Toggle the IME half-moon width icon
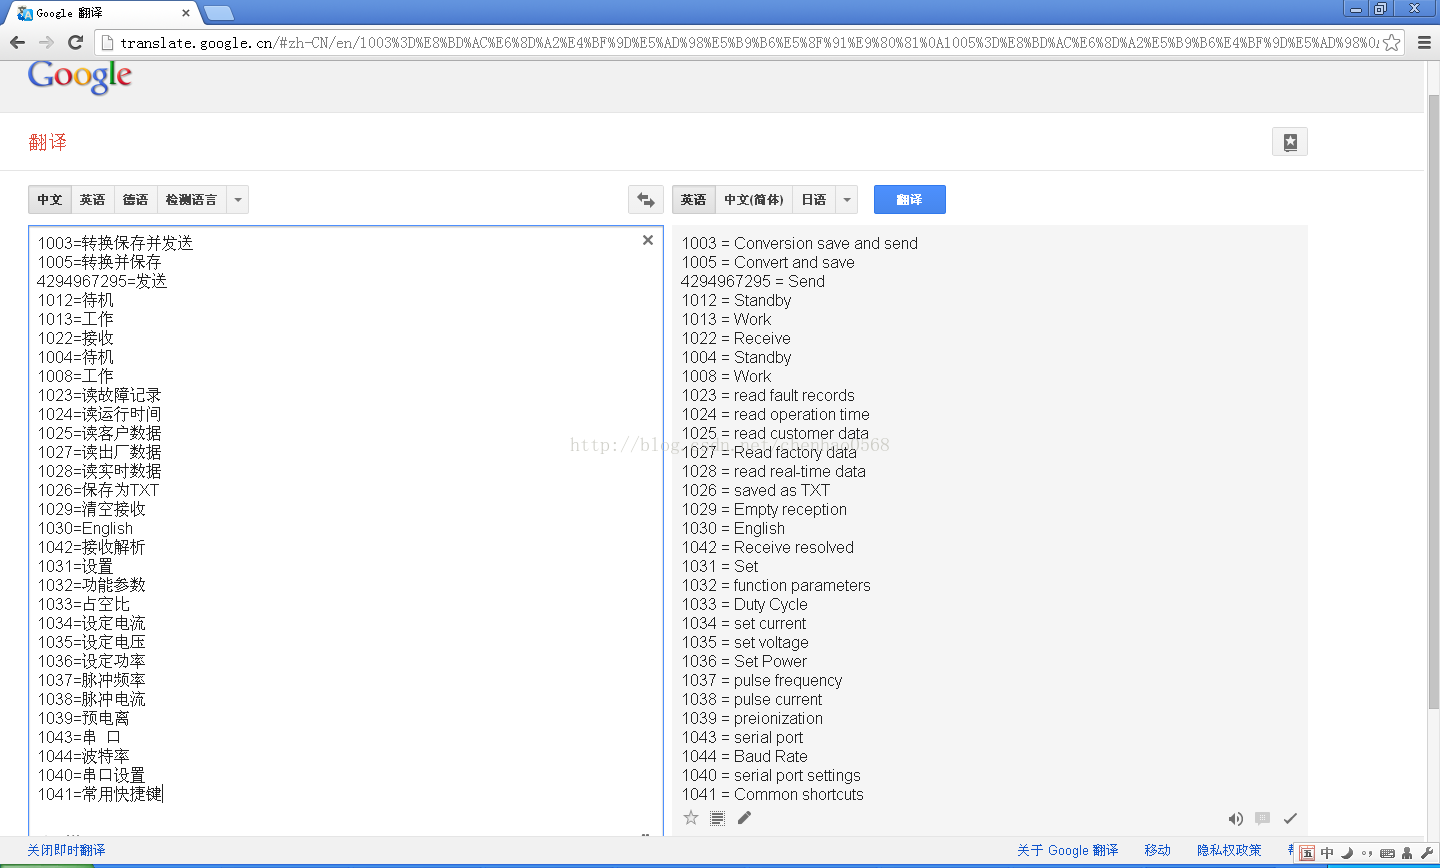 click(x=1347, y=853)
